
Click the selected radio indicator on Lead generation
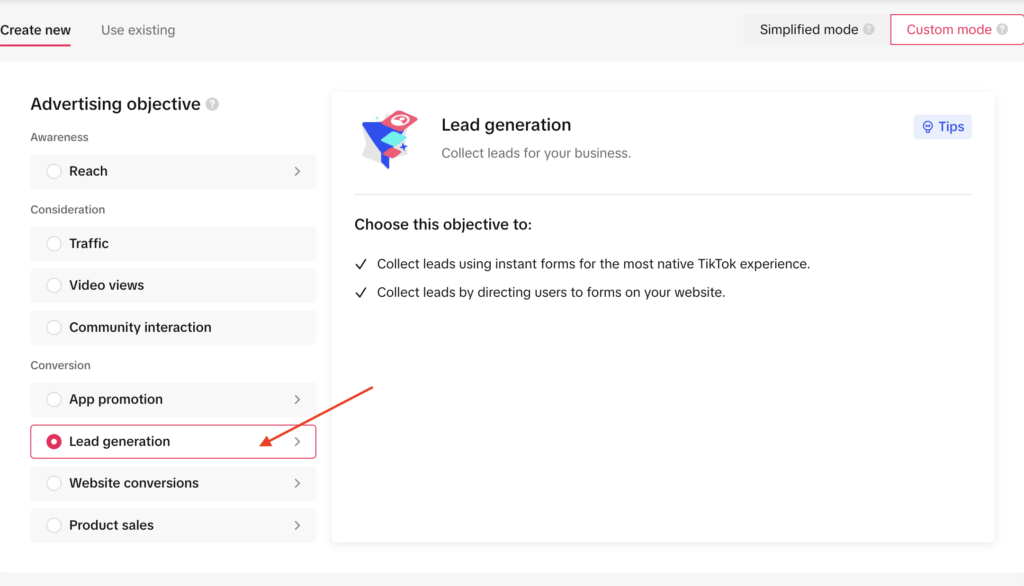pyautogui.click(x=53, y=441)
